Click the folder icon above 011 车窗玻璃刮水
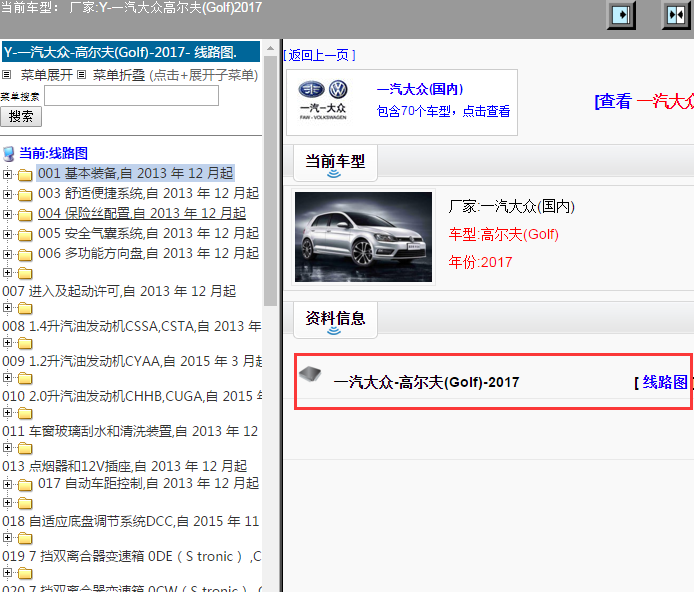Screen dimensions: 694x592 coord(25,413)
